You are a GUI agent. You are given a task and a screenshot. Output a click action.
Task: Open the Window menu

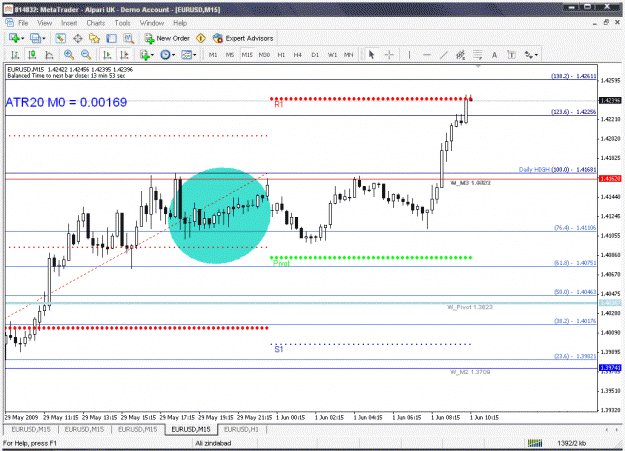(x=152, y=23)
